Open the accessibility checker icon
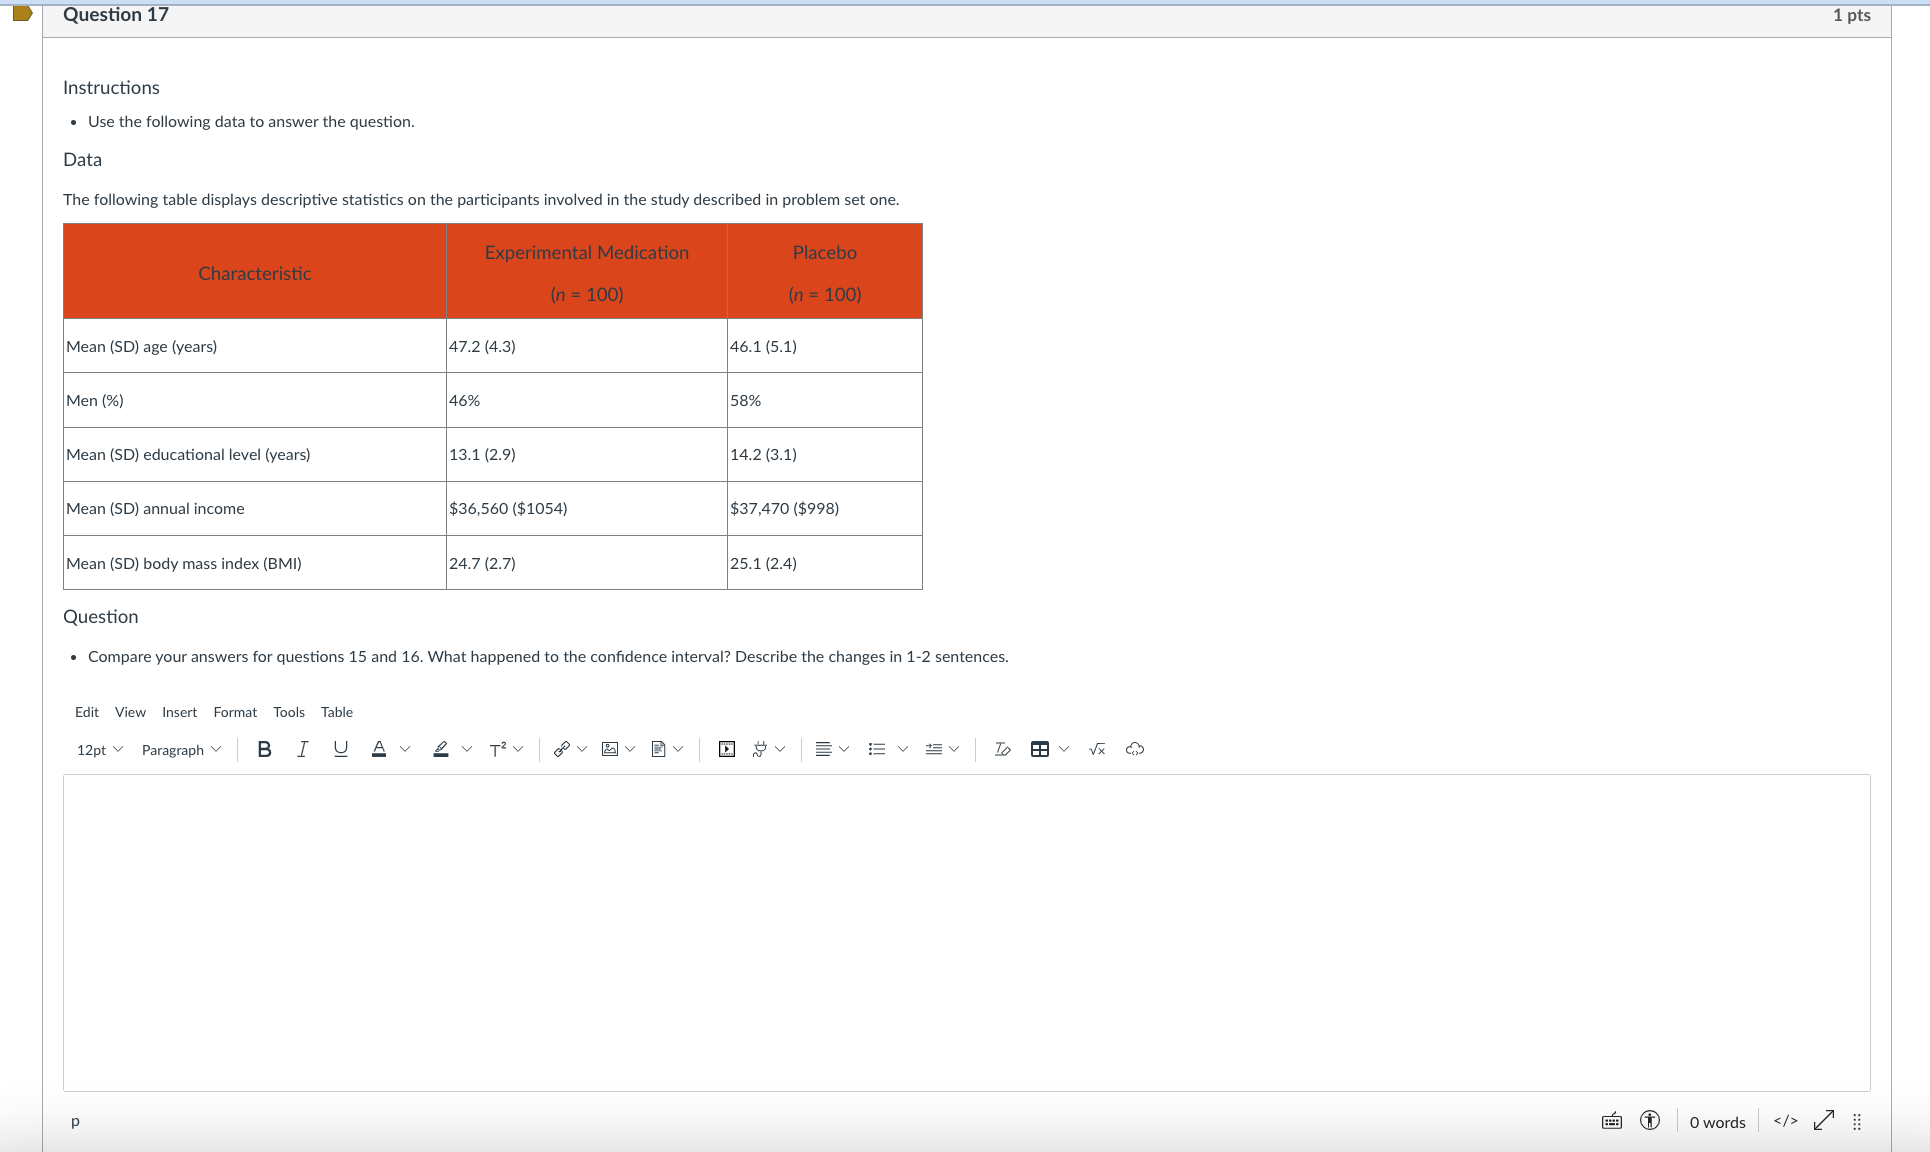Image resolution: width=1930 pixels, height=1152 pixels. (1650, 1121)
